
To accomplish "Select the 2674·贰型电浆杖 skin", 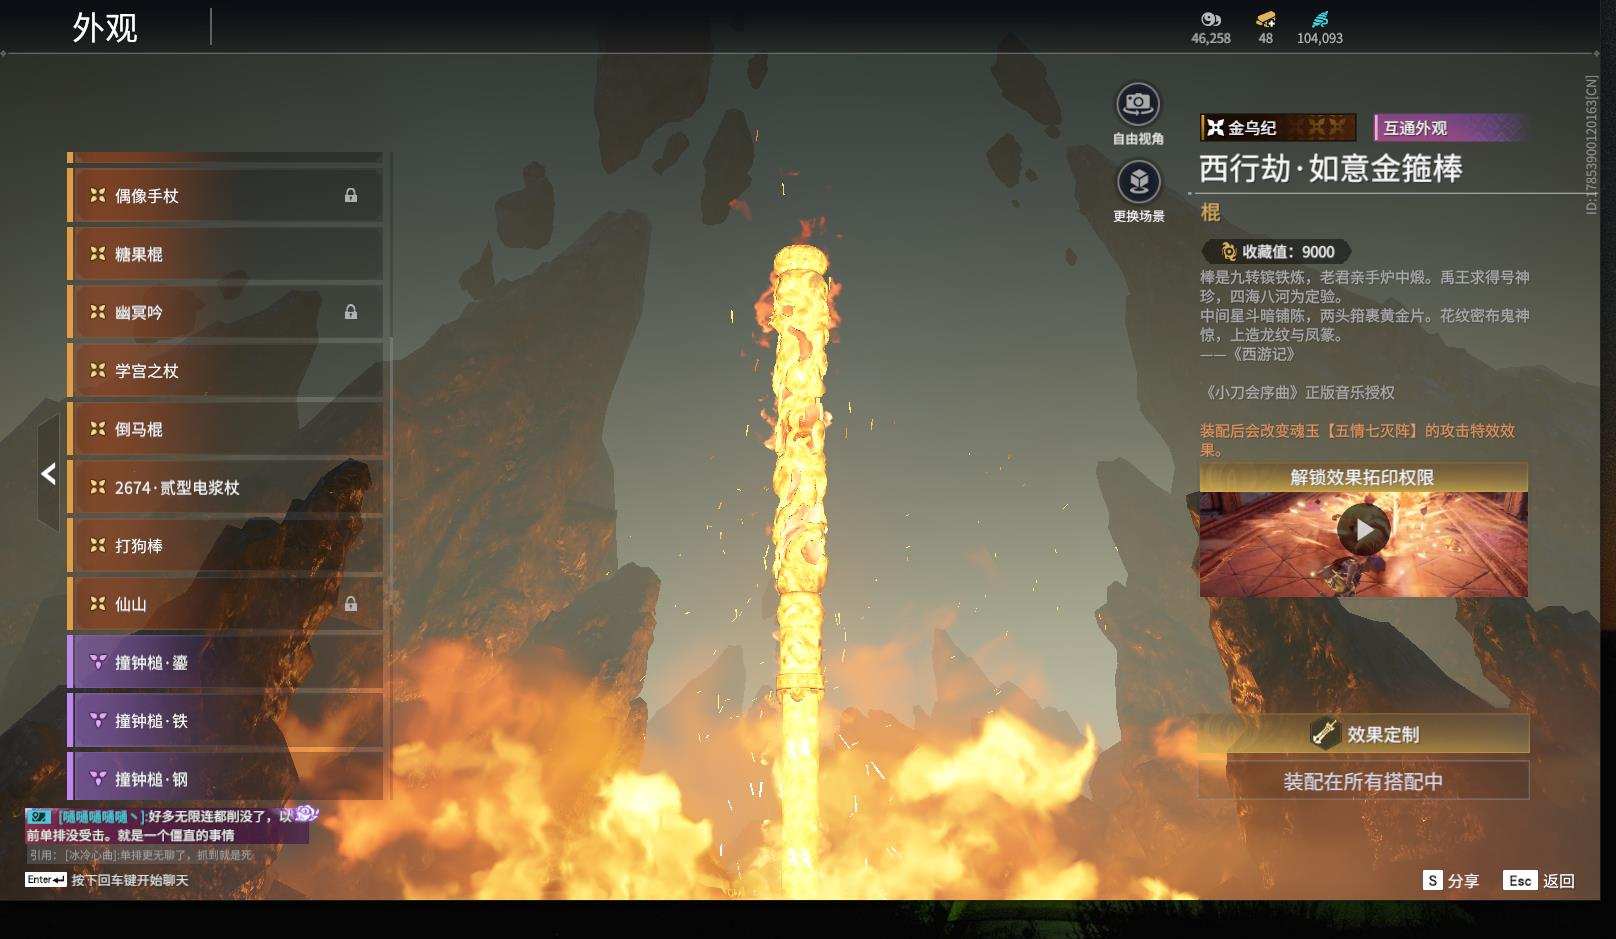I will pos(225,487).
